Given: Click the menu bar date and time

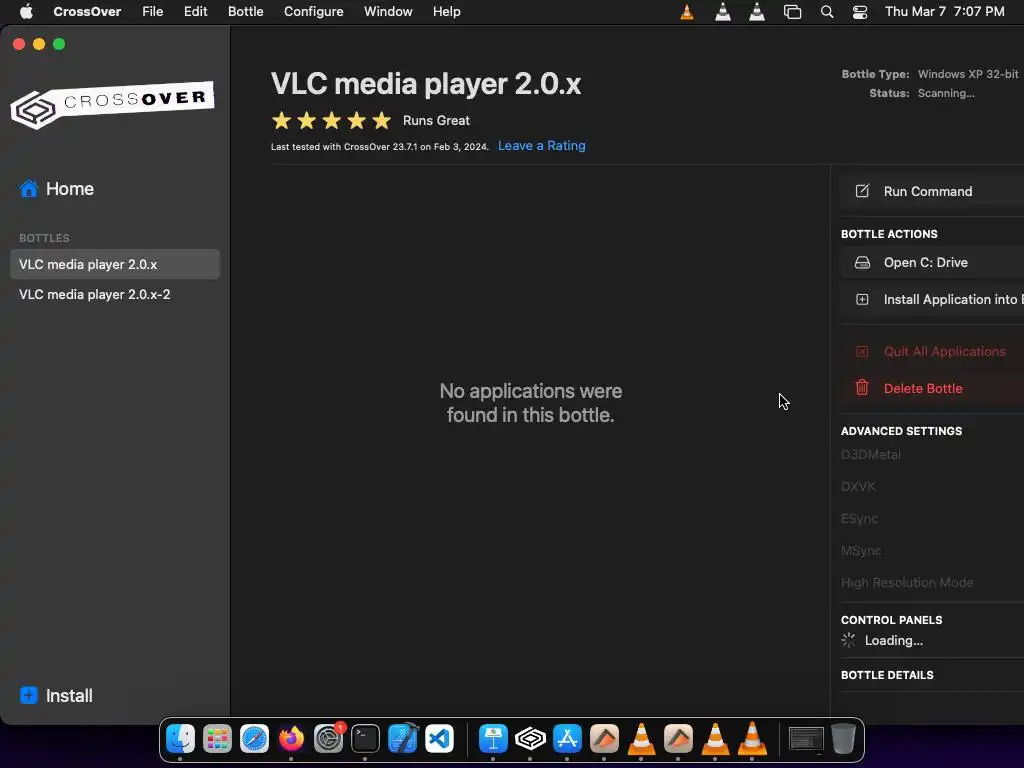Looking at the screenshot, I should pyautogui.click(x=944, y=12).
